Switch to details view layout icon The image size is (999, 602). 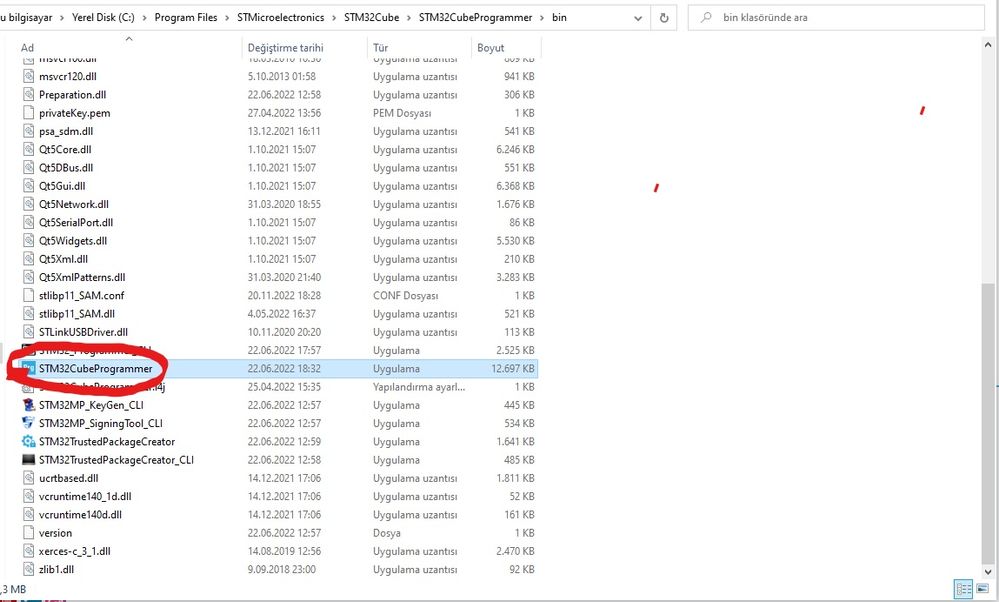[x=963, y=589]
